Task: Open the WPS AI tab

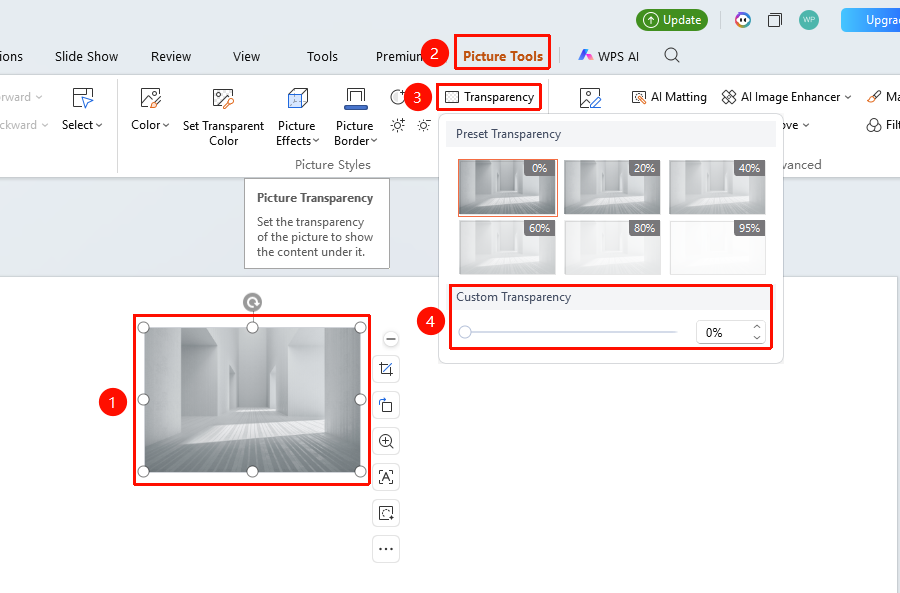Action: tap(608, 56)
